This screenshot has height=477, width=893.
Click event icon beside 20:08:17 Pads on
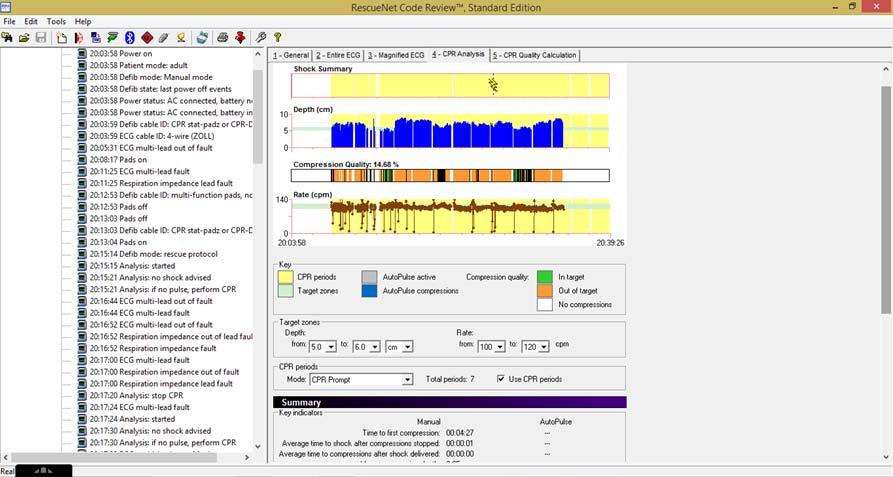tap(82, 159)
